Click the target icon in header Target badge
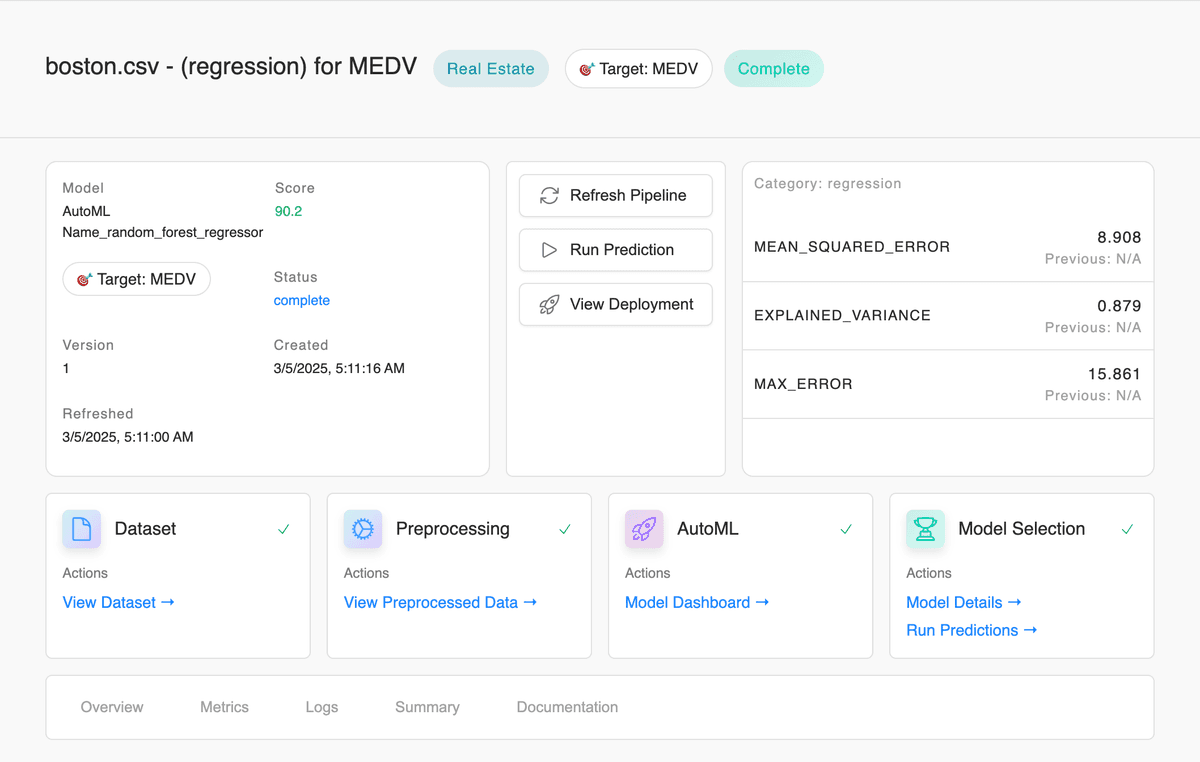 point(587,69)
